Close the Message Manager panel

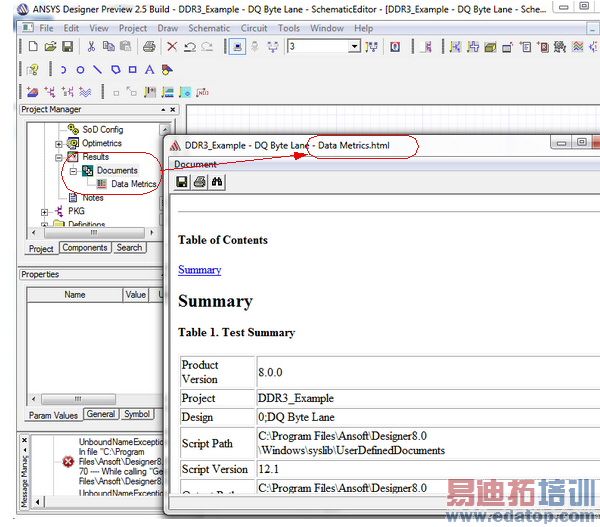coord(24,440)
